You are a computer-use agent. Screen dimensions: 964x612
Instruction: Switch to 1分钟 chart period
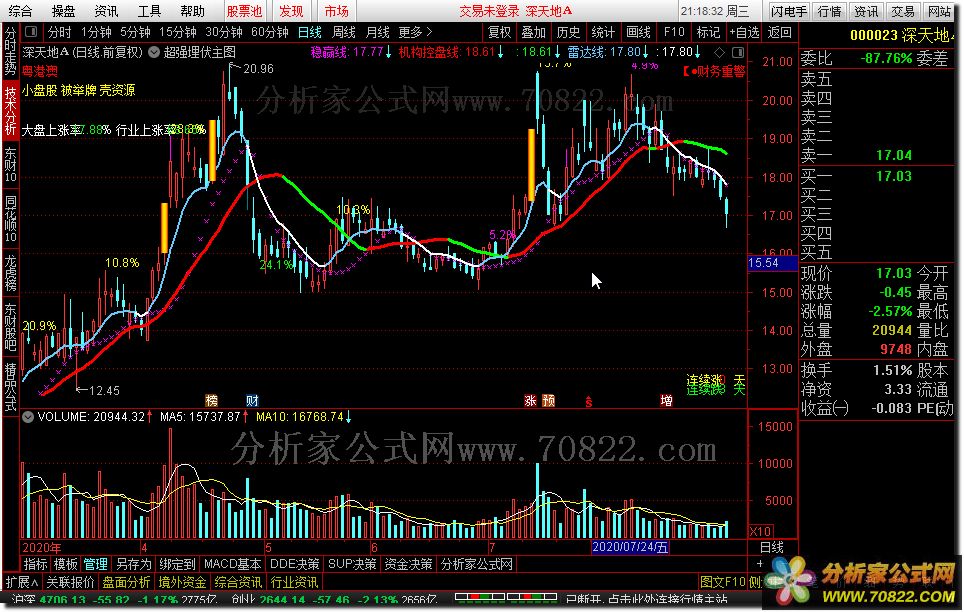(96, 32)
